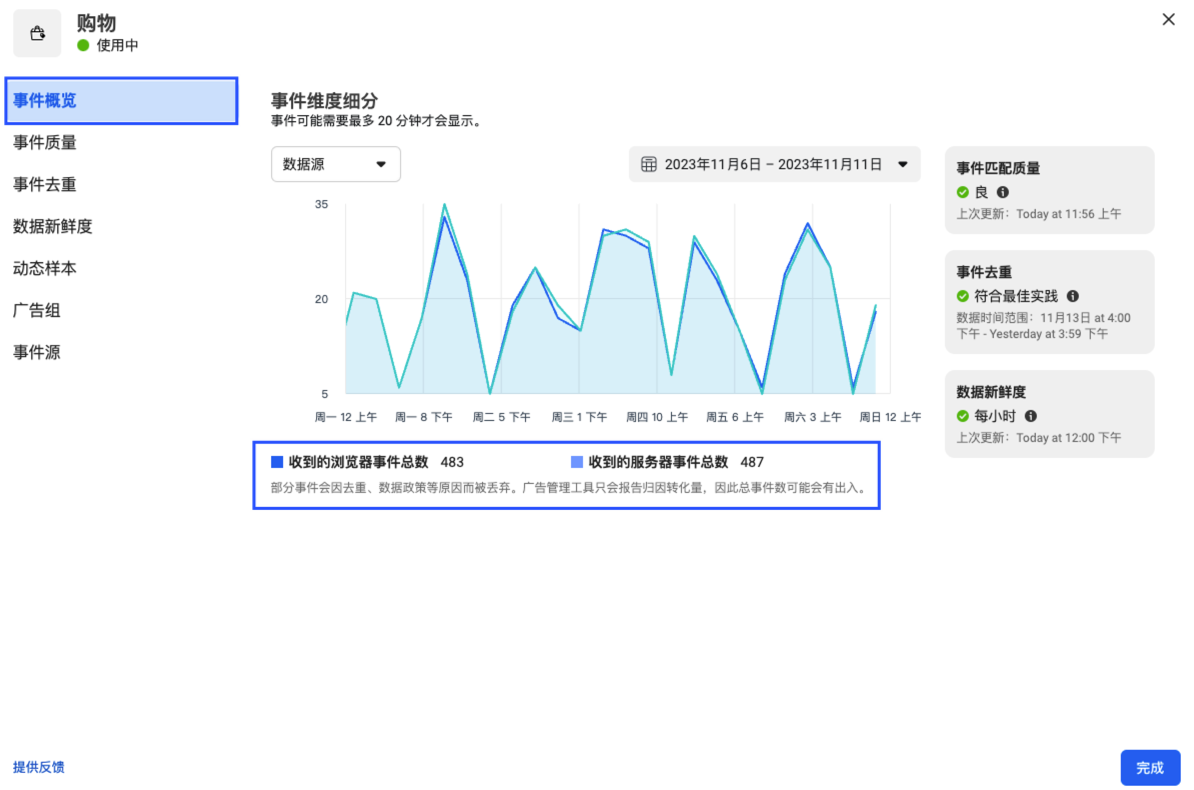Click green checkmark under 事件匹配质量
The width and height of the screenshot is (1194, 790).
click(x=963, y=192)
